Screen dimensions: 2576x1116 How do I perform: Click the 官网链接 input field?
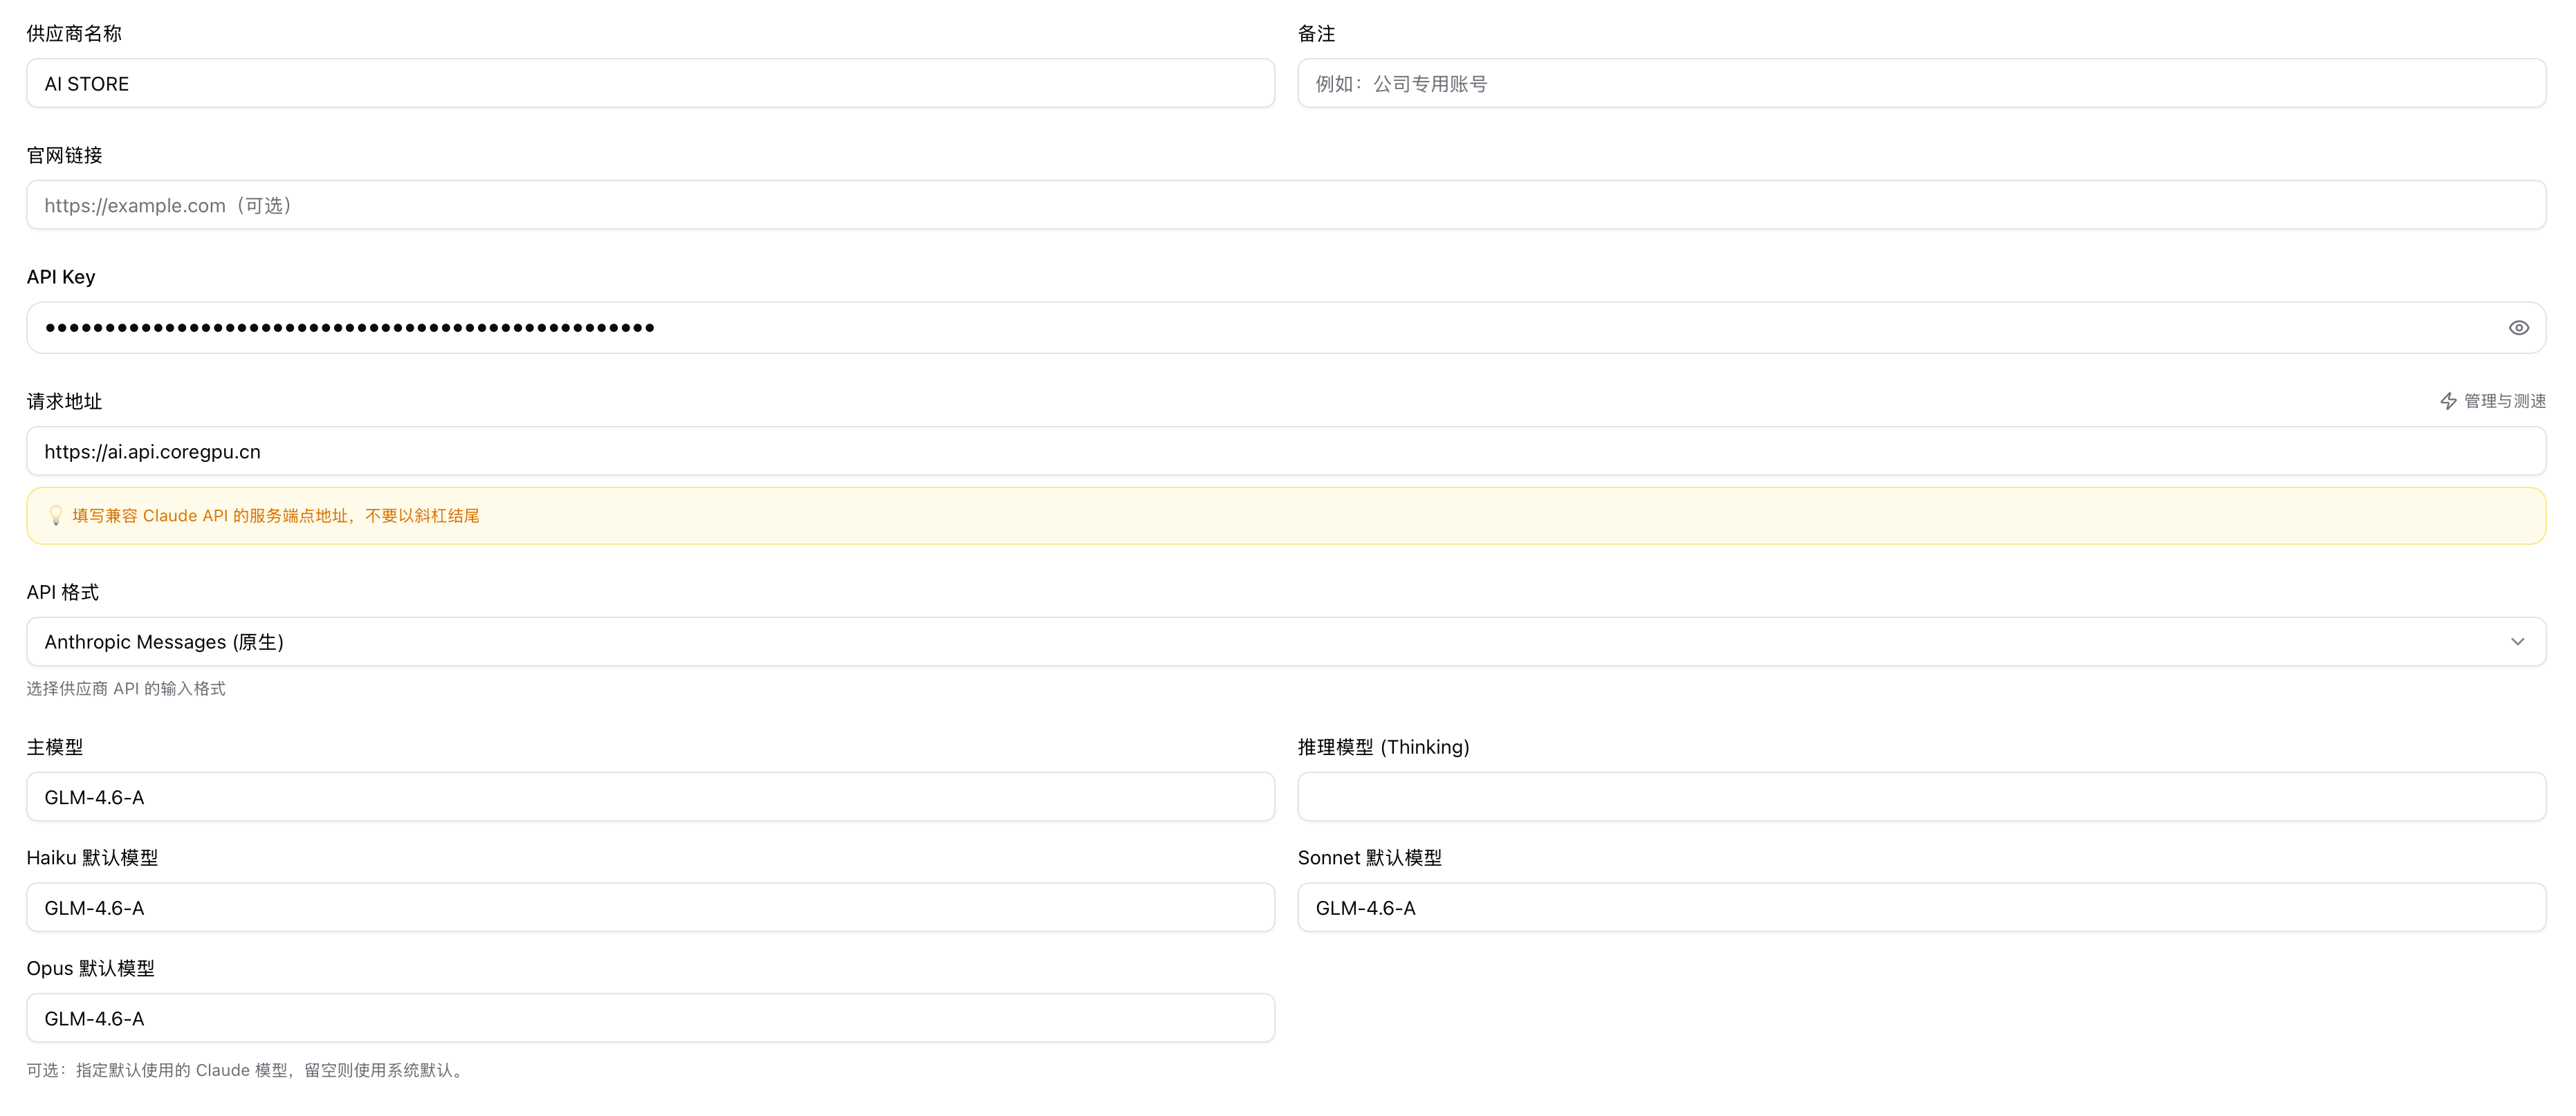tap(1286, 205)
